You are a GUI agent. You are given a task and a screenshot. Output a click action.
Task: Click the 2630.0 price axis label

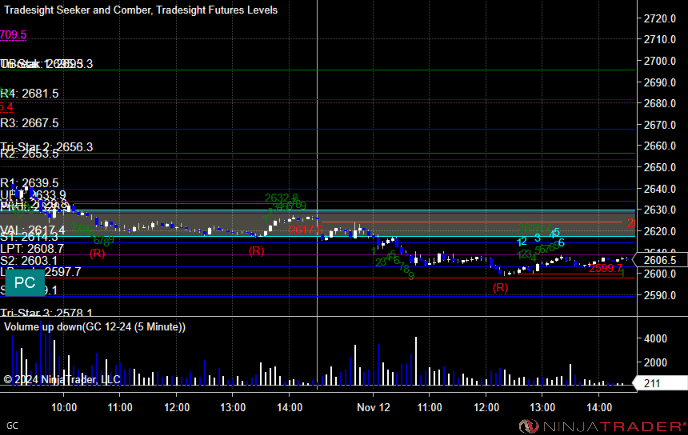coord(659,210)
